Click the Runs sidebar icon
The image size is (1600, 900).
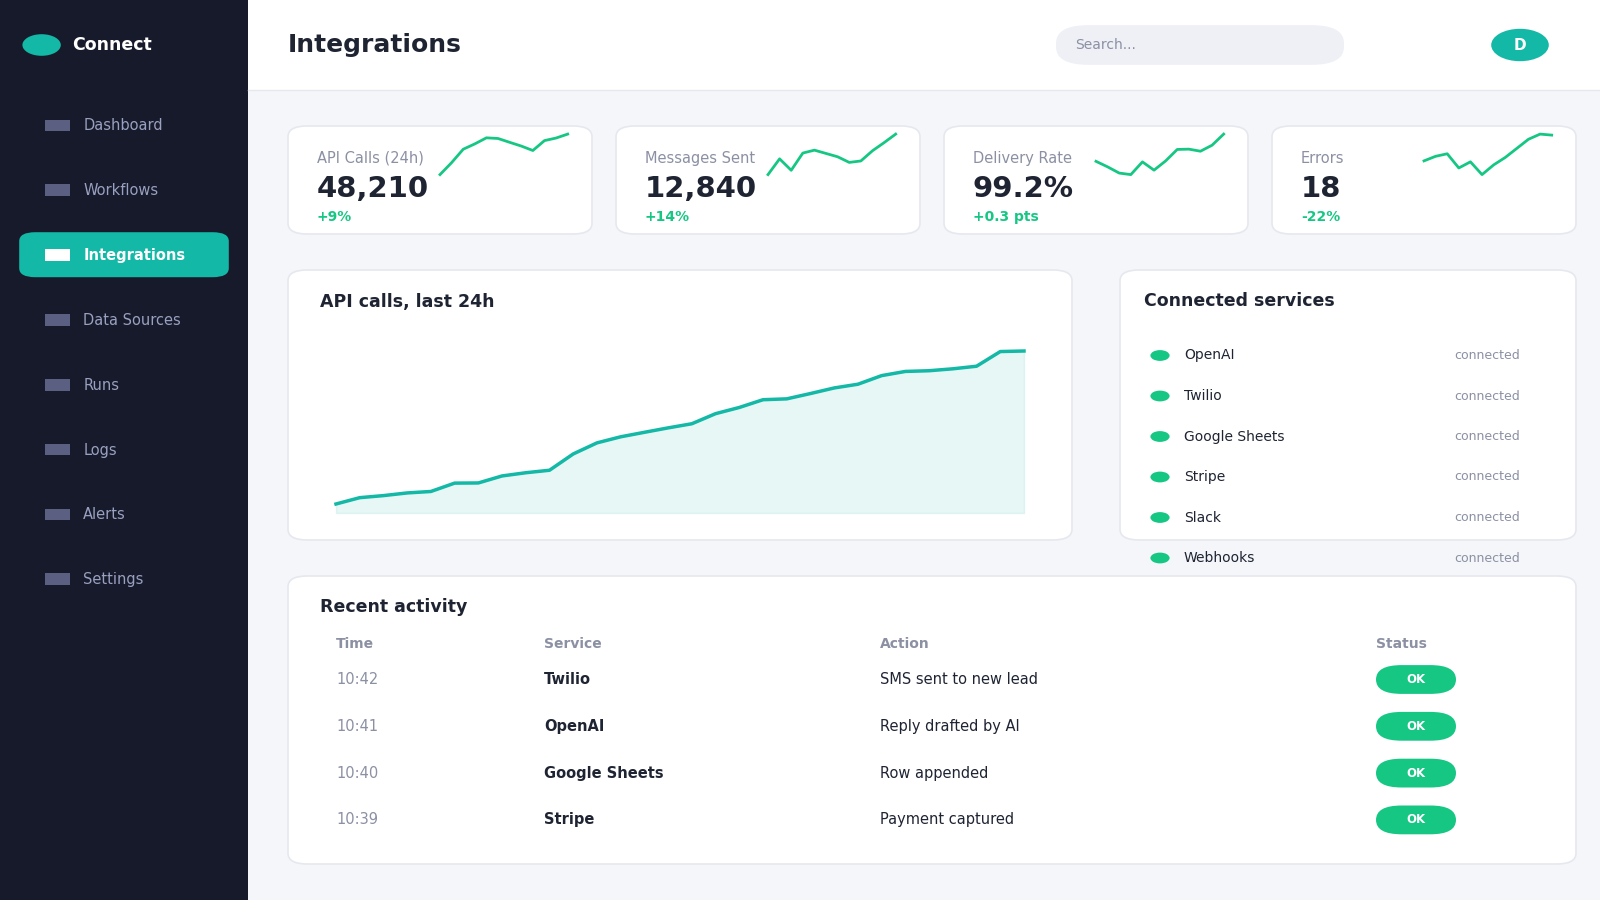[x=57, y=385]
